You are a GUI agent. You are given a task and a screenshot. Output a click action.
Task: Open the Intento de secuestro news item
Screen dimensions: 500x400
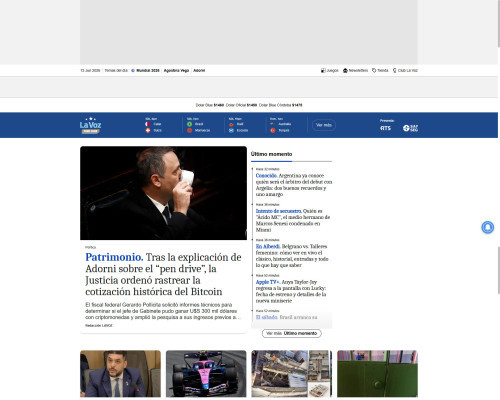(x=293, y=220)
